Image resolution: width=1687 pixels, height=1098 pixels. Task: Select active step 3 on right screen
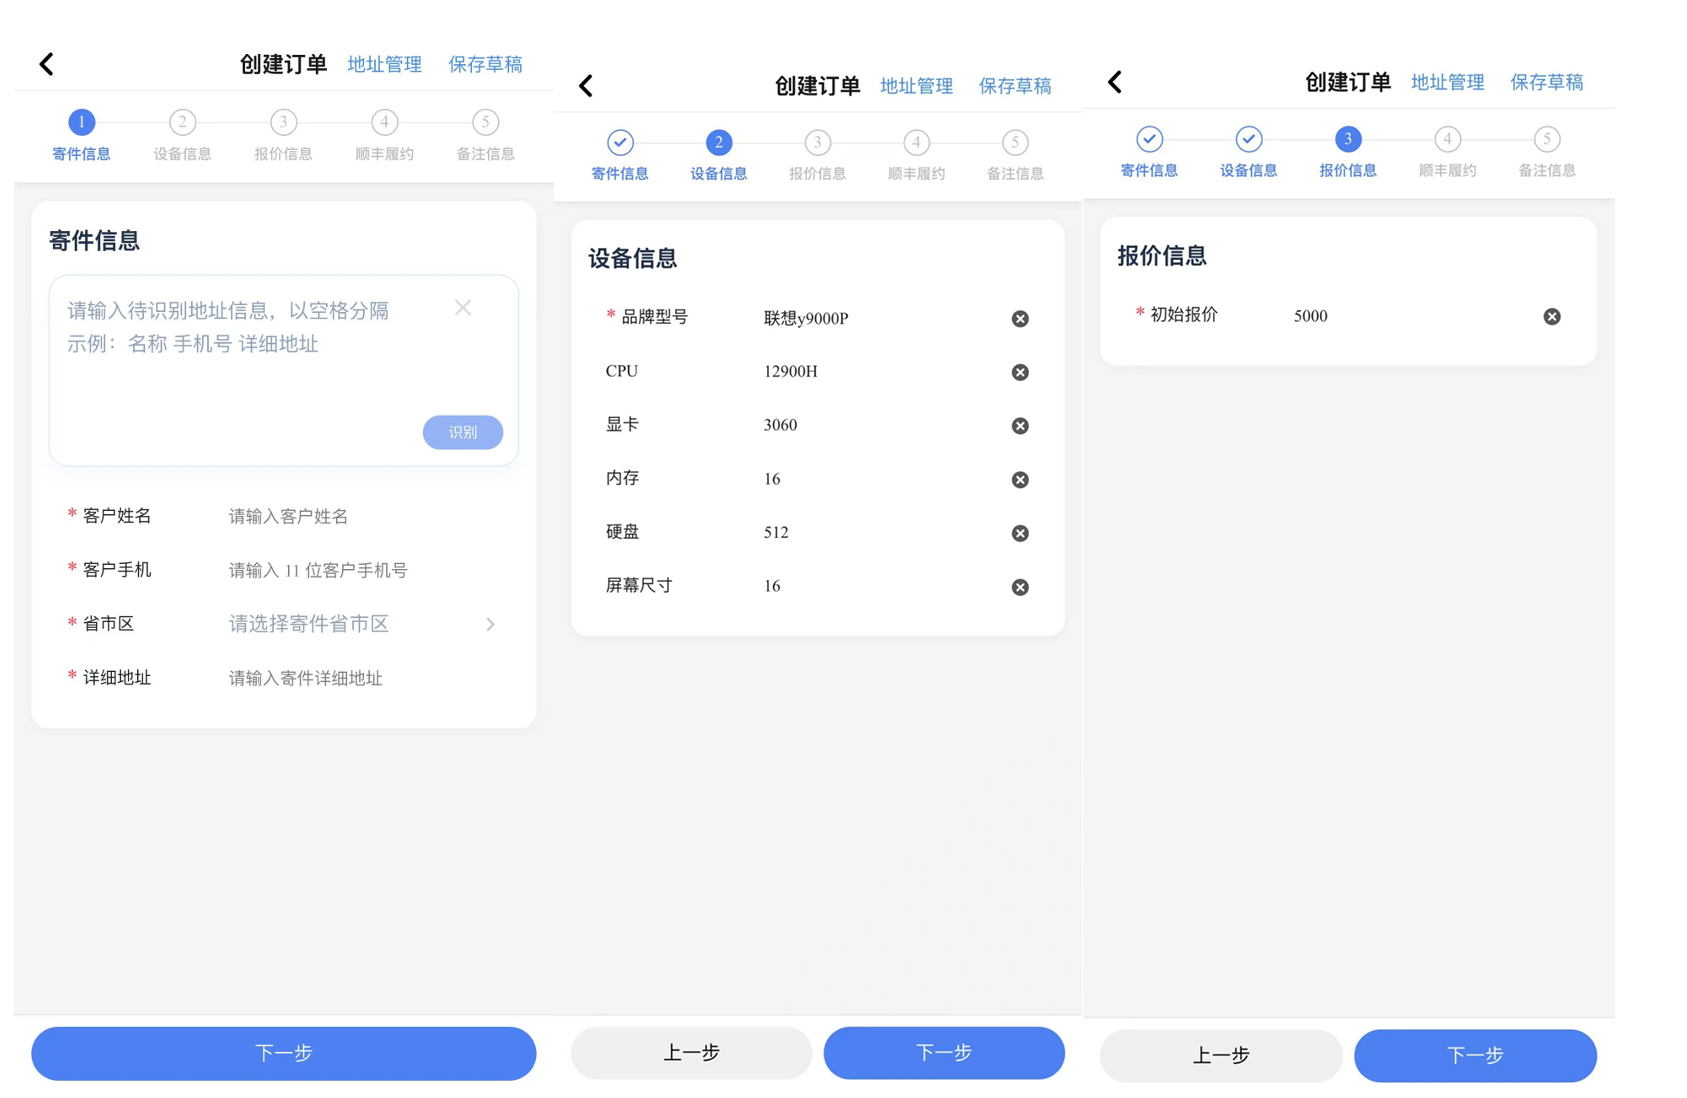[1348, 139]
